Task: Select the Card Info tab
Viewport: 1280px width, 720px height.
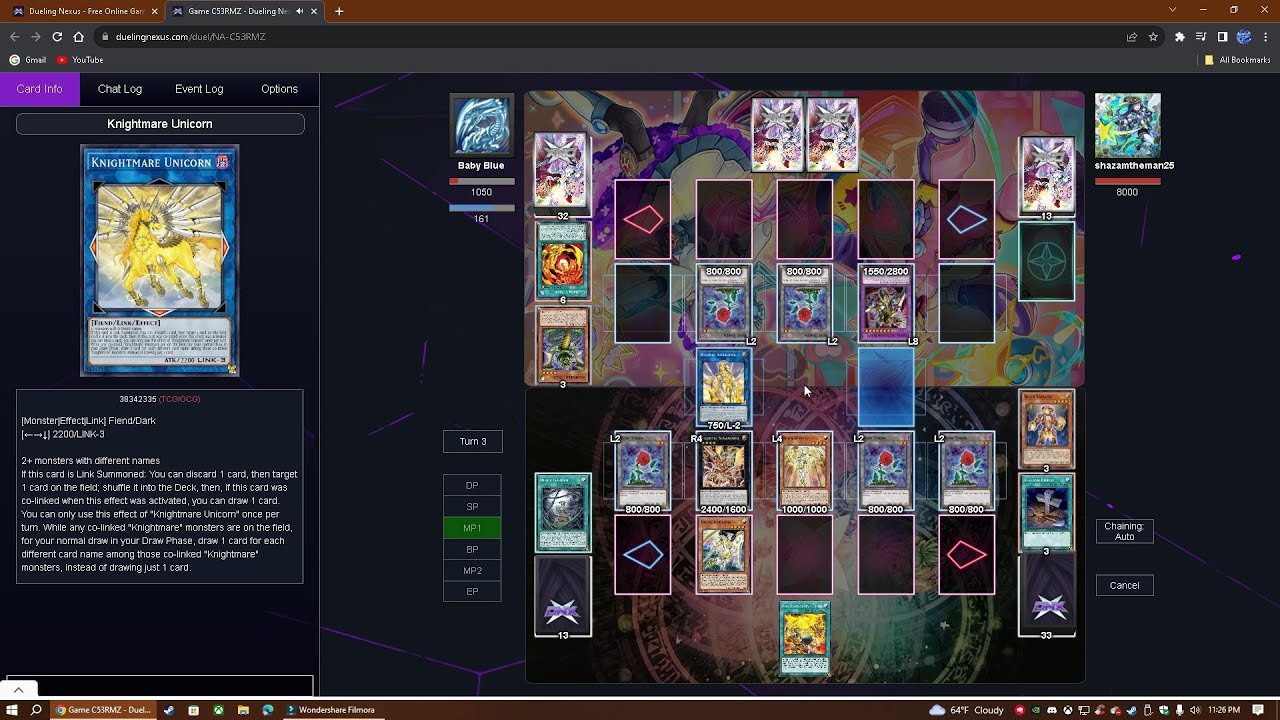Action: pyautogui.click(x=40, y=89)
